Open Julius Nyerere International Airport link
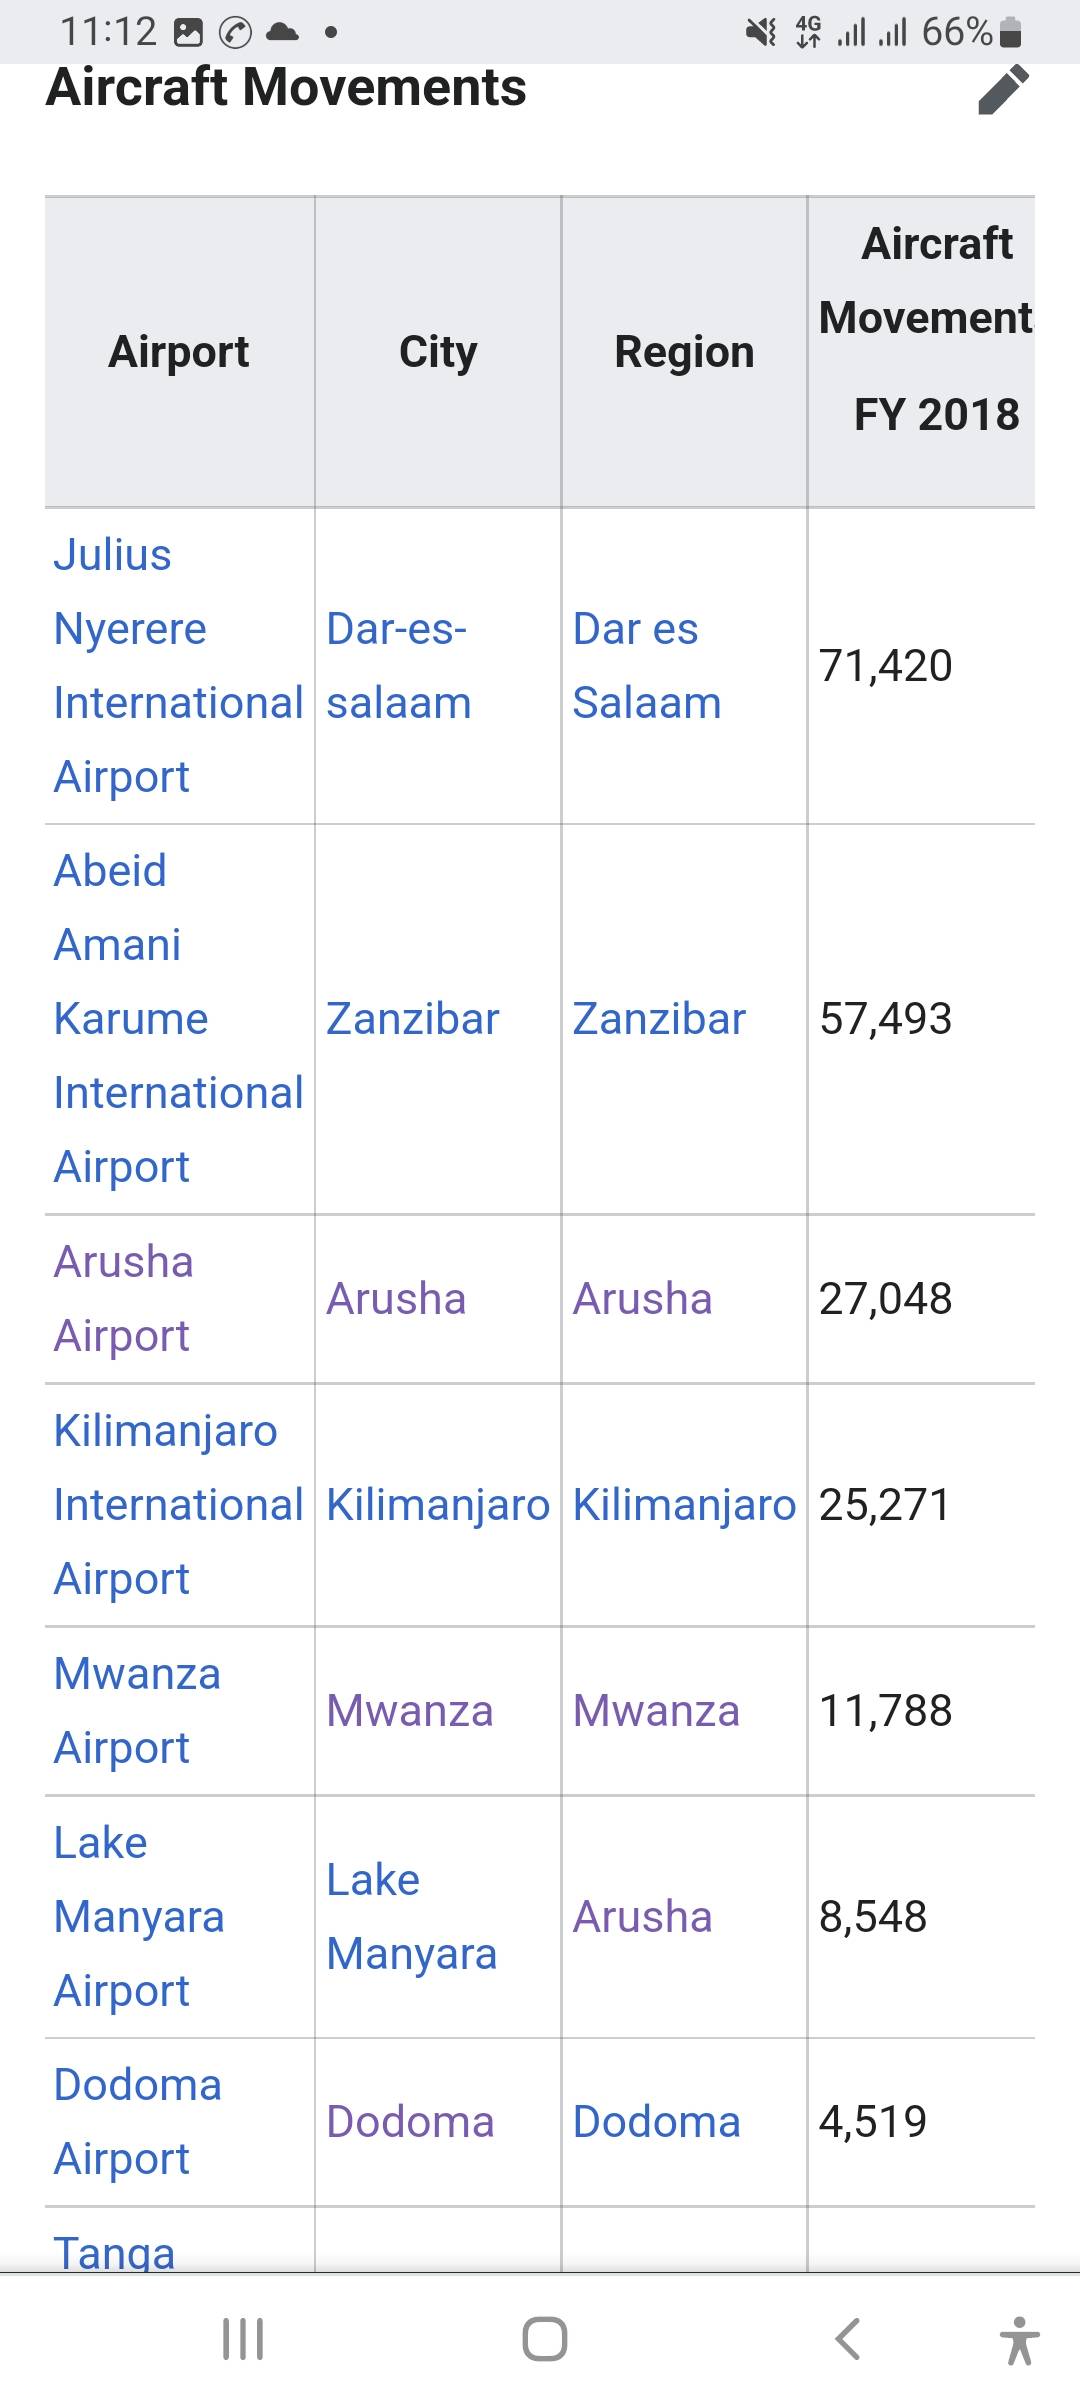The image size is (1080, 2408). 178,666
